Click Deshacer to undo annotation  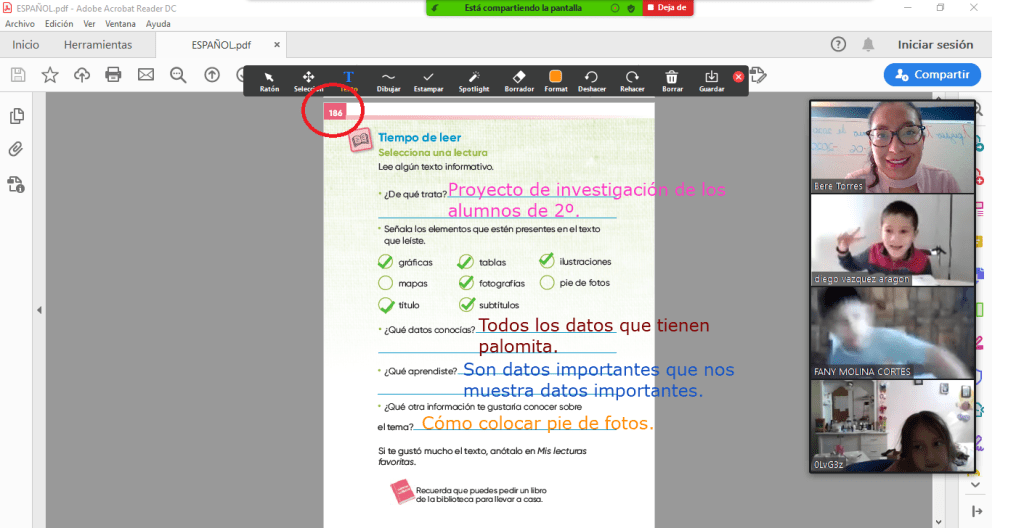pos(591,80)
